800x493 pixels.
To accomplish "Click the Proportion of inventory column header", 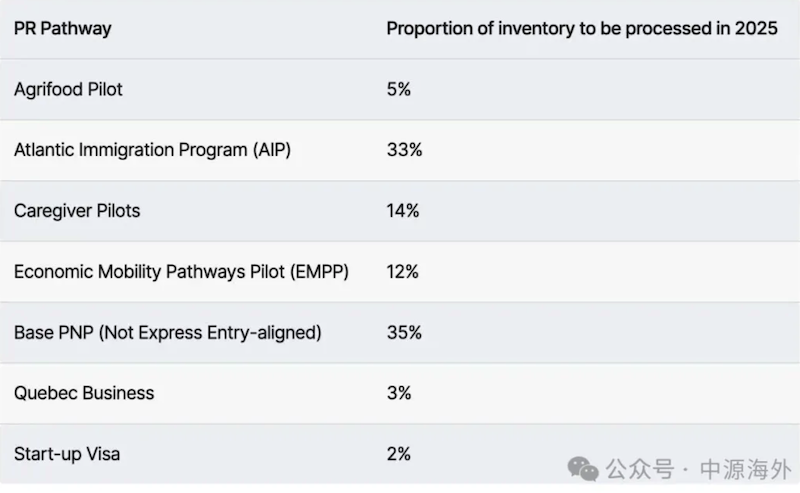I will (581, 28).
